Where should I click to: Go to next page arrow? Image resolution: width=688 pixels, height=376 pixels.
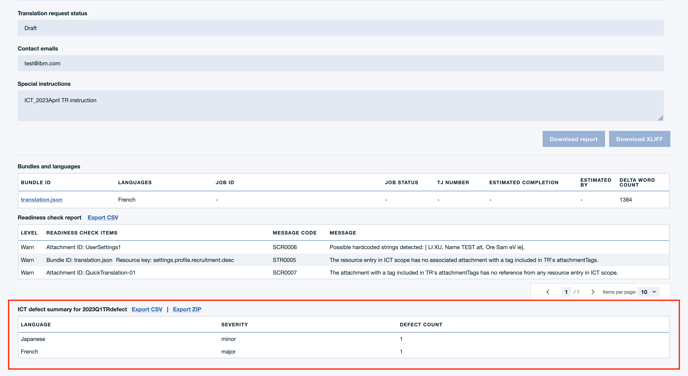(x=593, y=292)
